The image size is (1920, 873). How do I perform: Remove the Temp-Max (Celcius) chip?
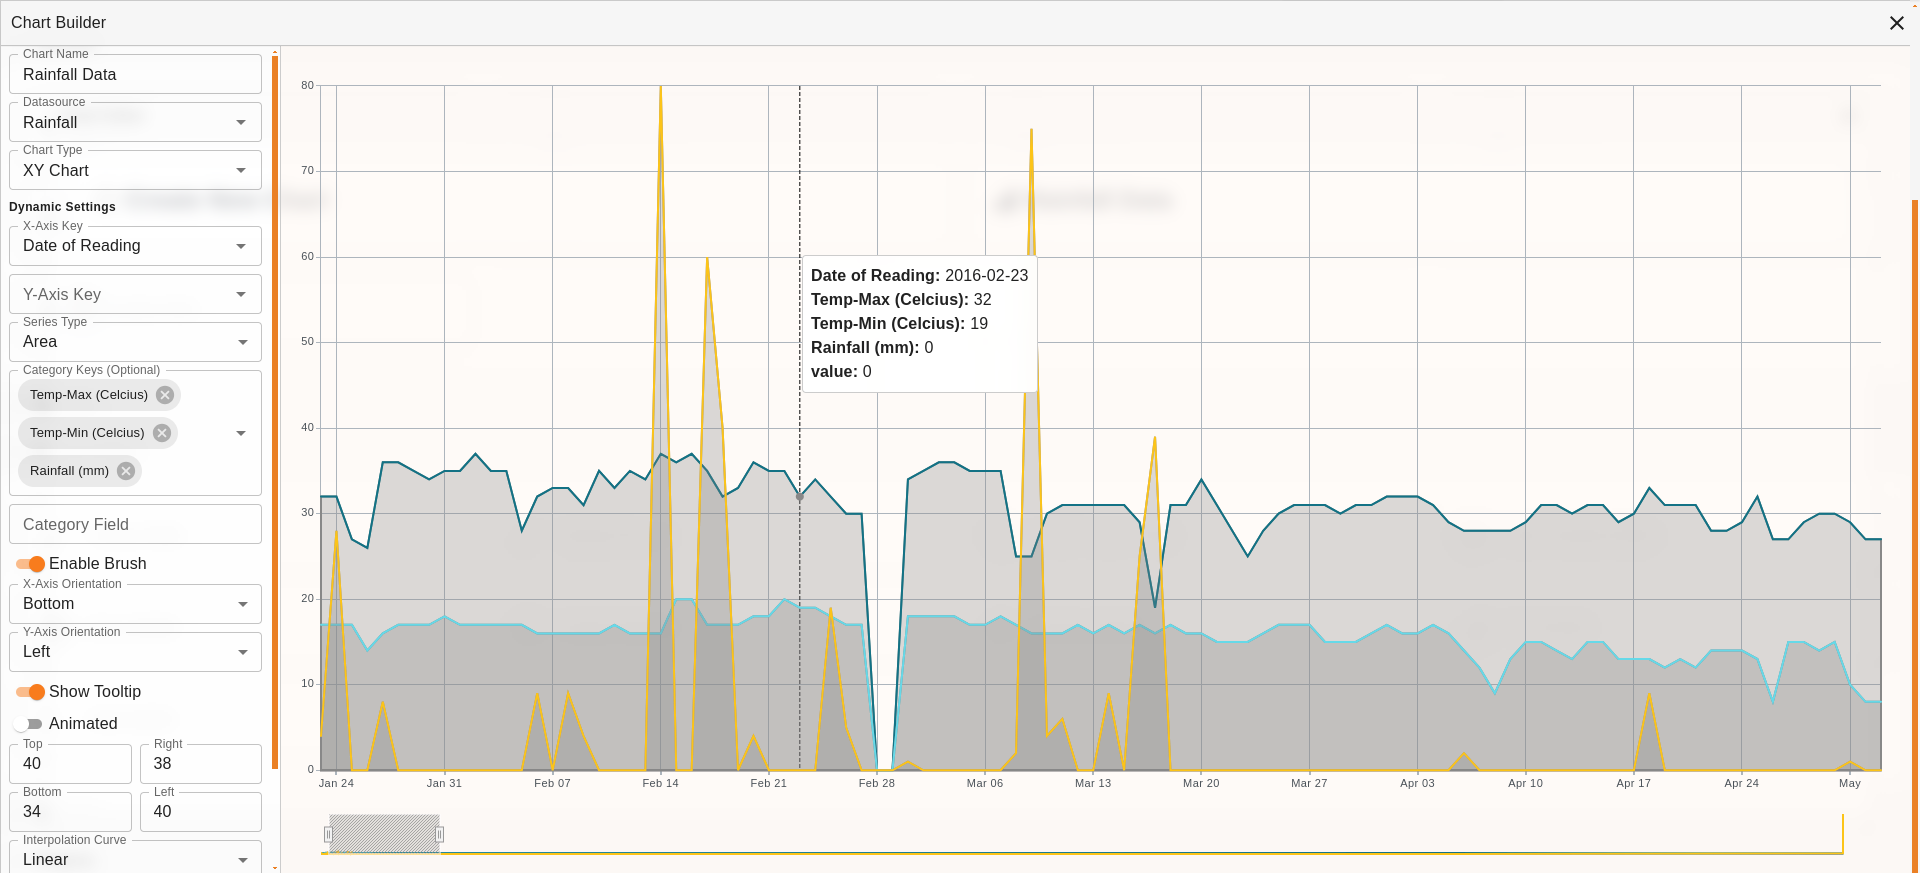click(165, 395)
